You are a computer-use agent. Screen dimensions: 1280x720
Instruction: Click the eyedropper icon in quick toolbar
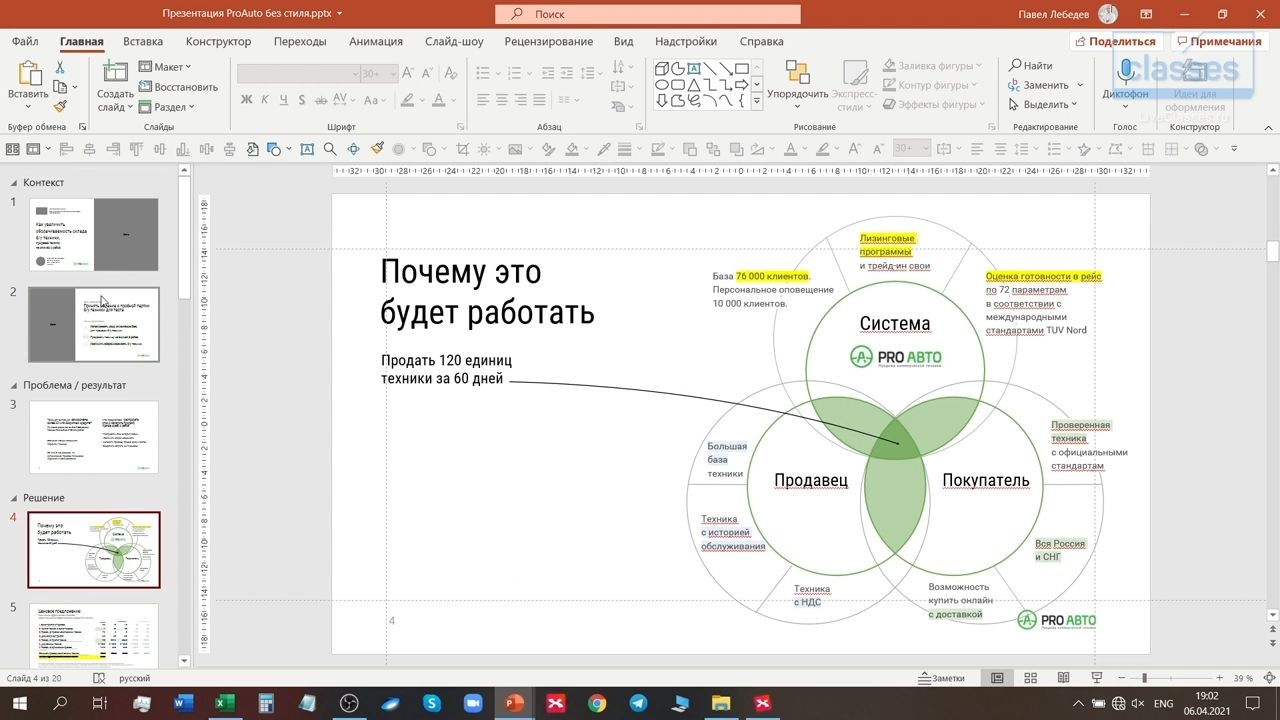point(603,149)
